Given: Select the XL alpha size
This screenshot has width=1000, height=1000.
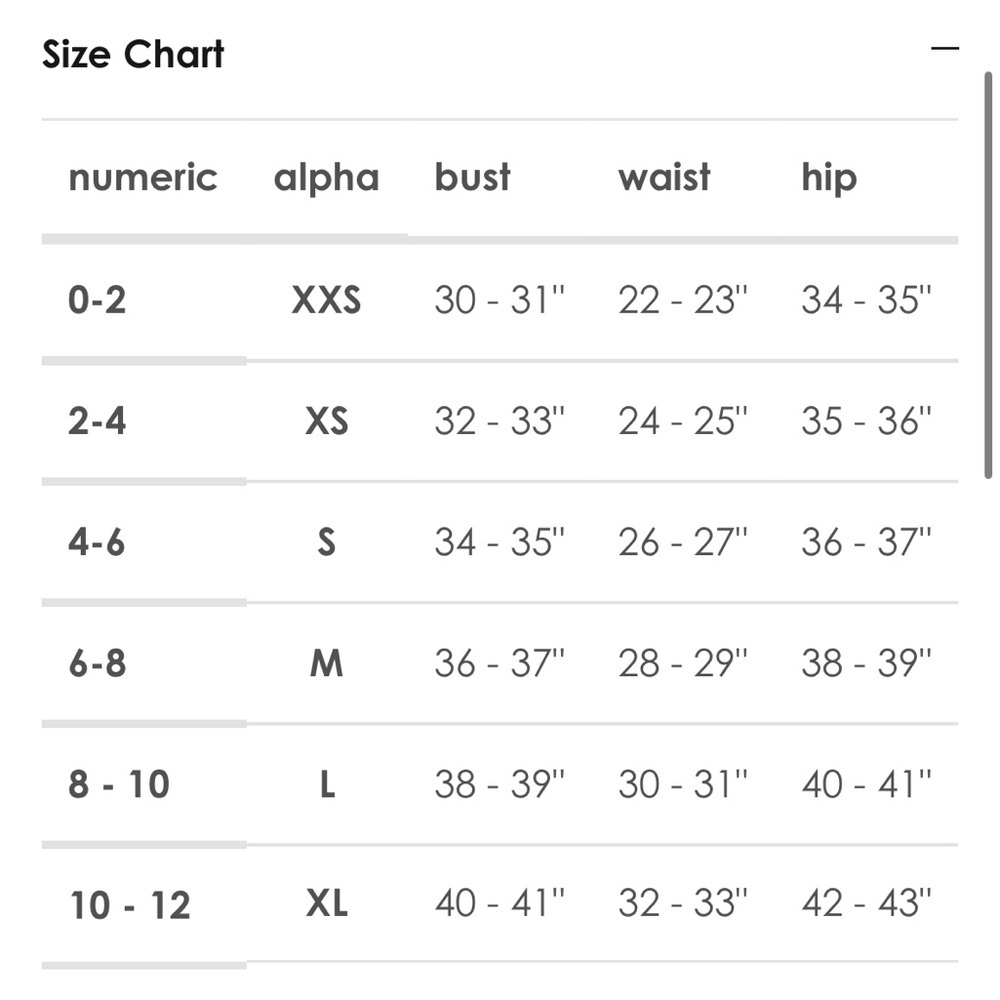Looking at the screenshot, I should click(x=327, y=904).
